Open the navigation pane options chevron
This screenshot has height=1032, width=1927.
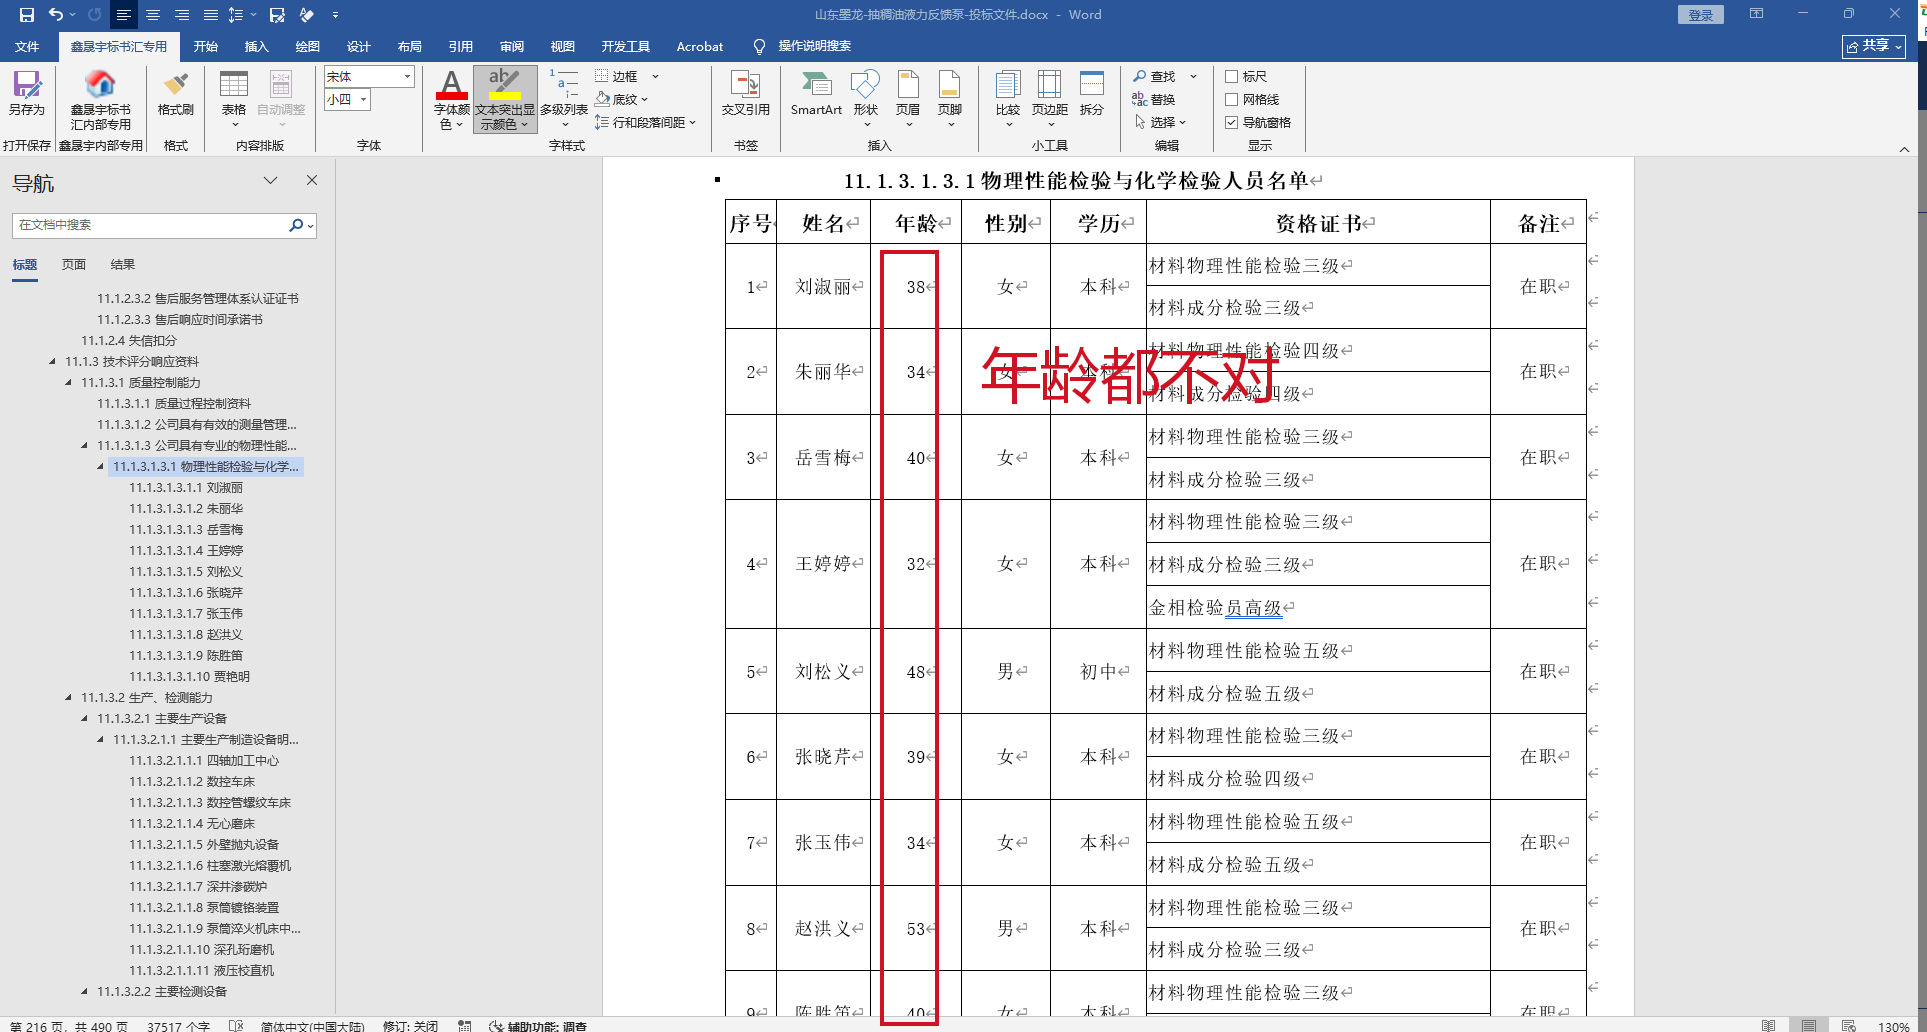point(270,180)
